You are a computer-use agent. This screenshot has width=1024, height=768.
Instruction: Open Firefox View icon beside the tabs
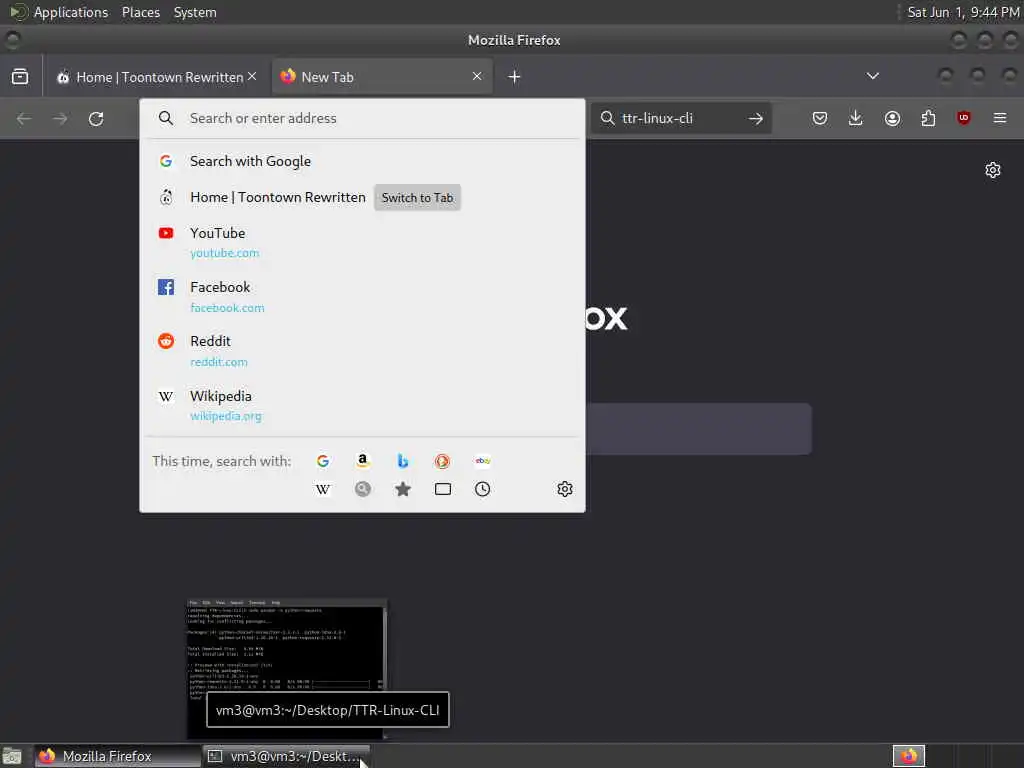20,76
